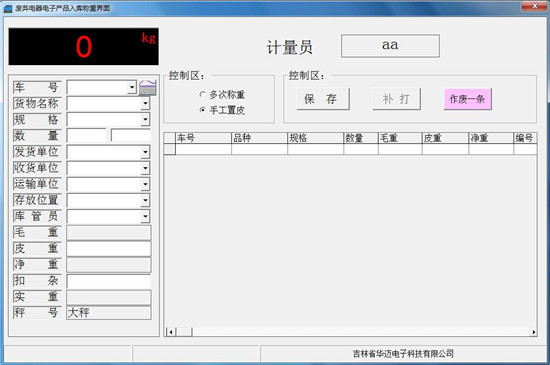Expand the 发货单位 combo box

(145, 152)
